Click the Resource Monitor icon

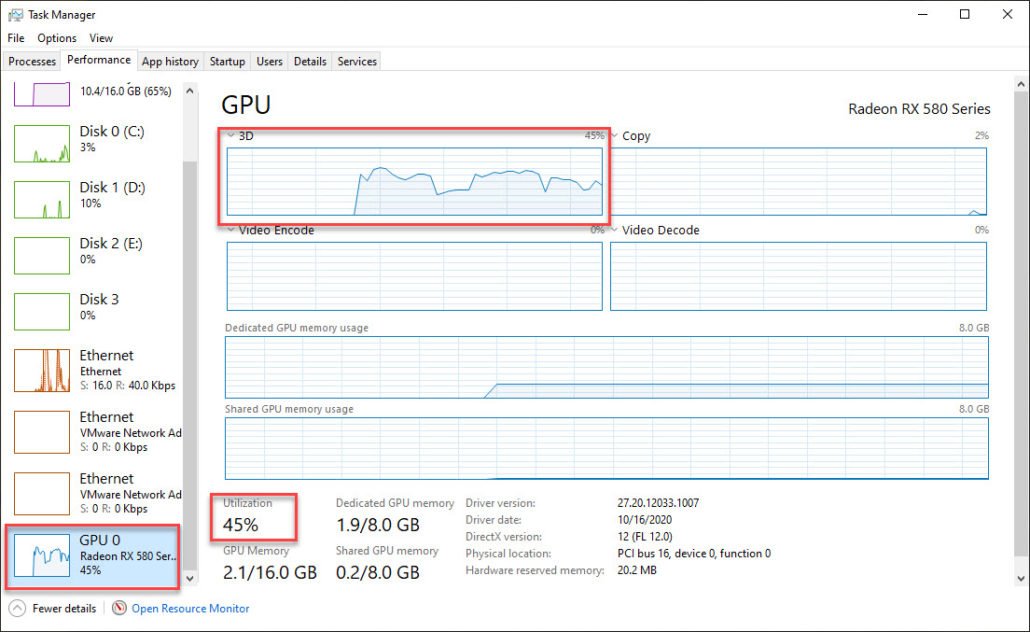click(119, 608)
